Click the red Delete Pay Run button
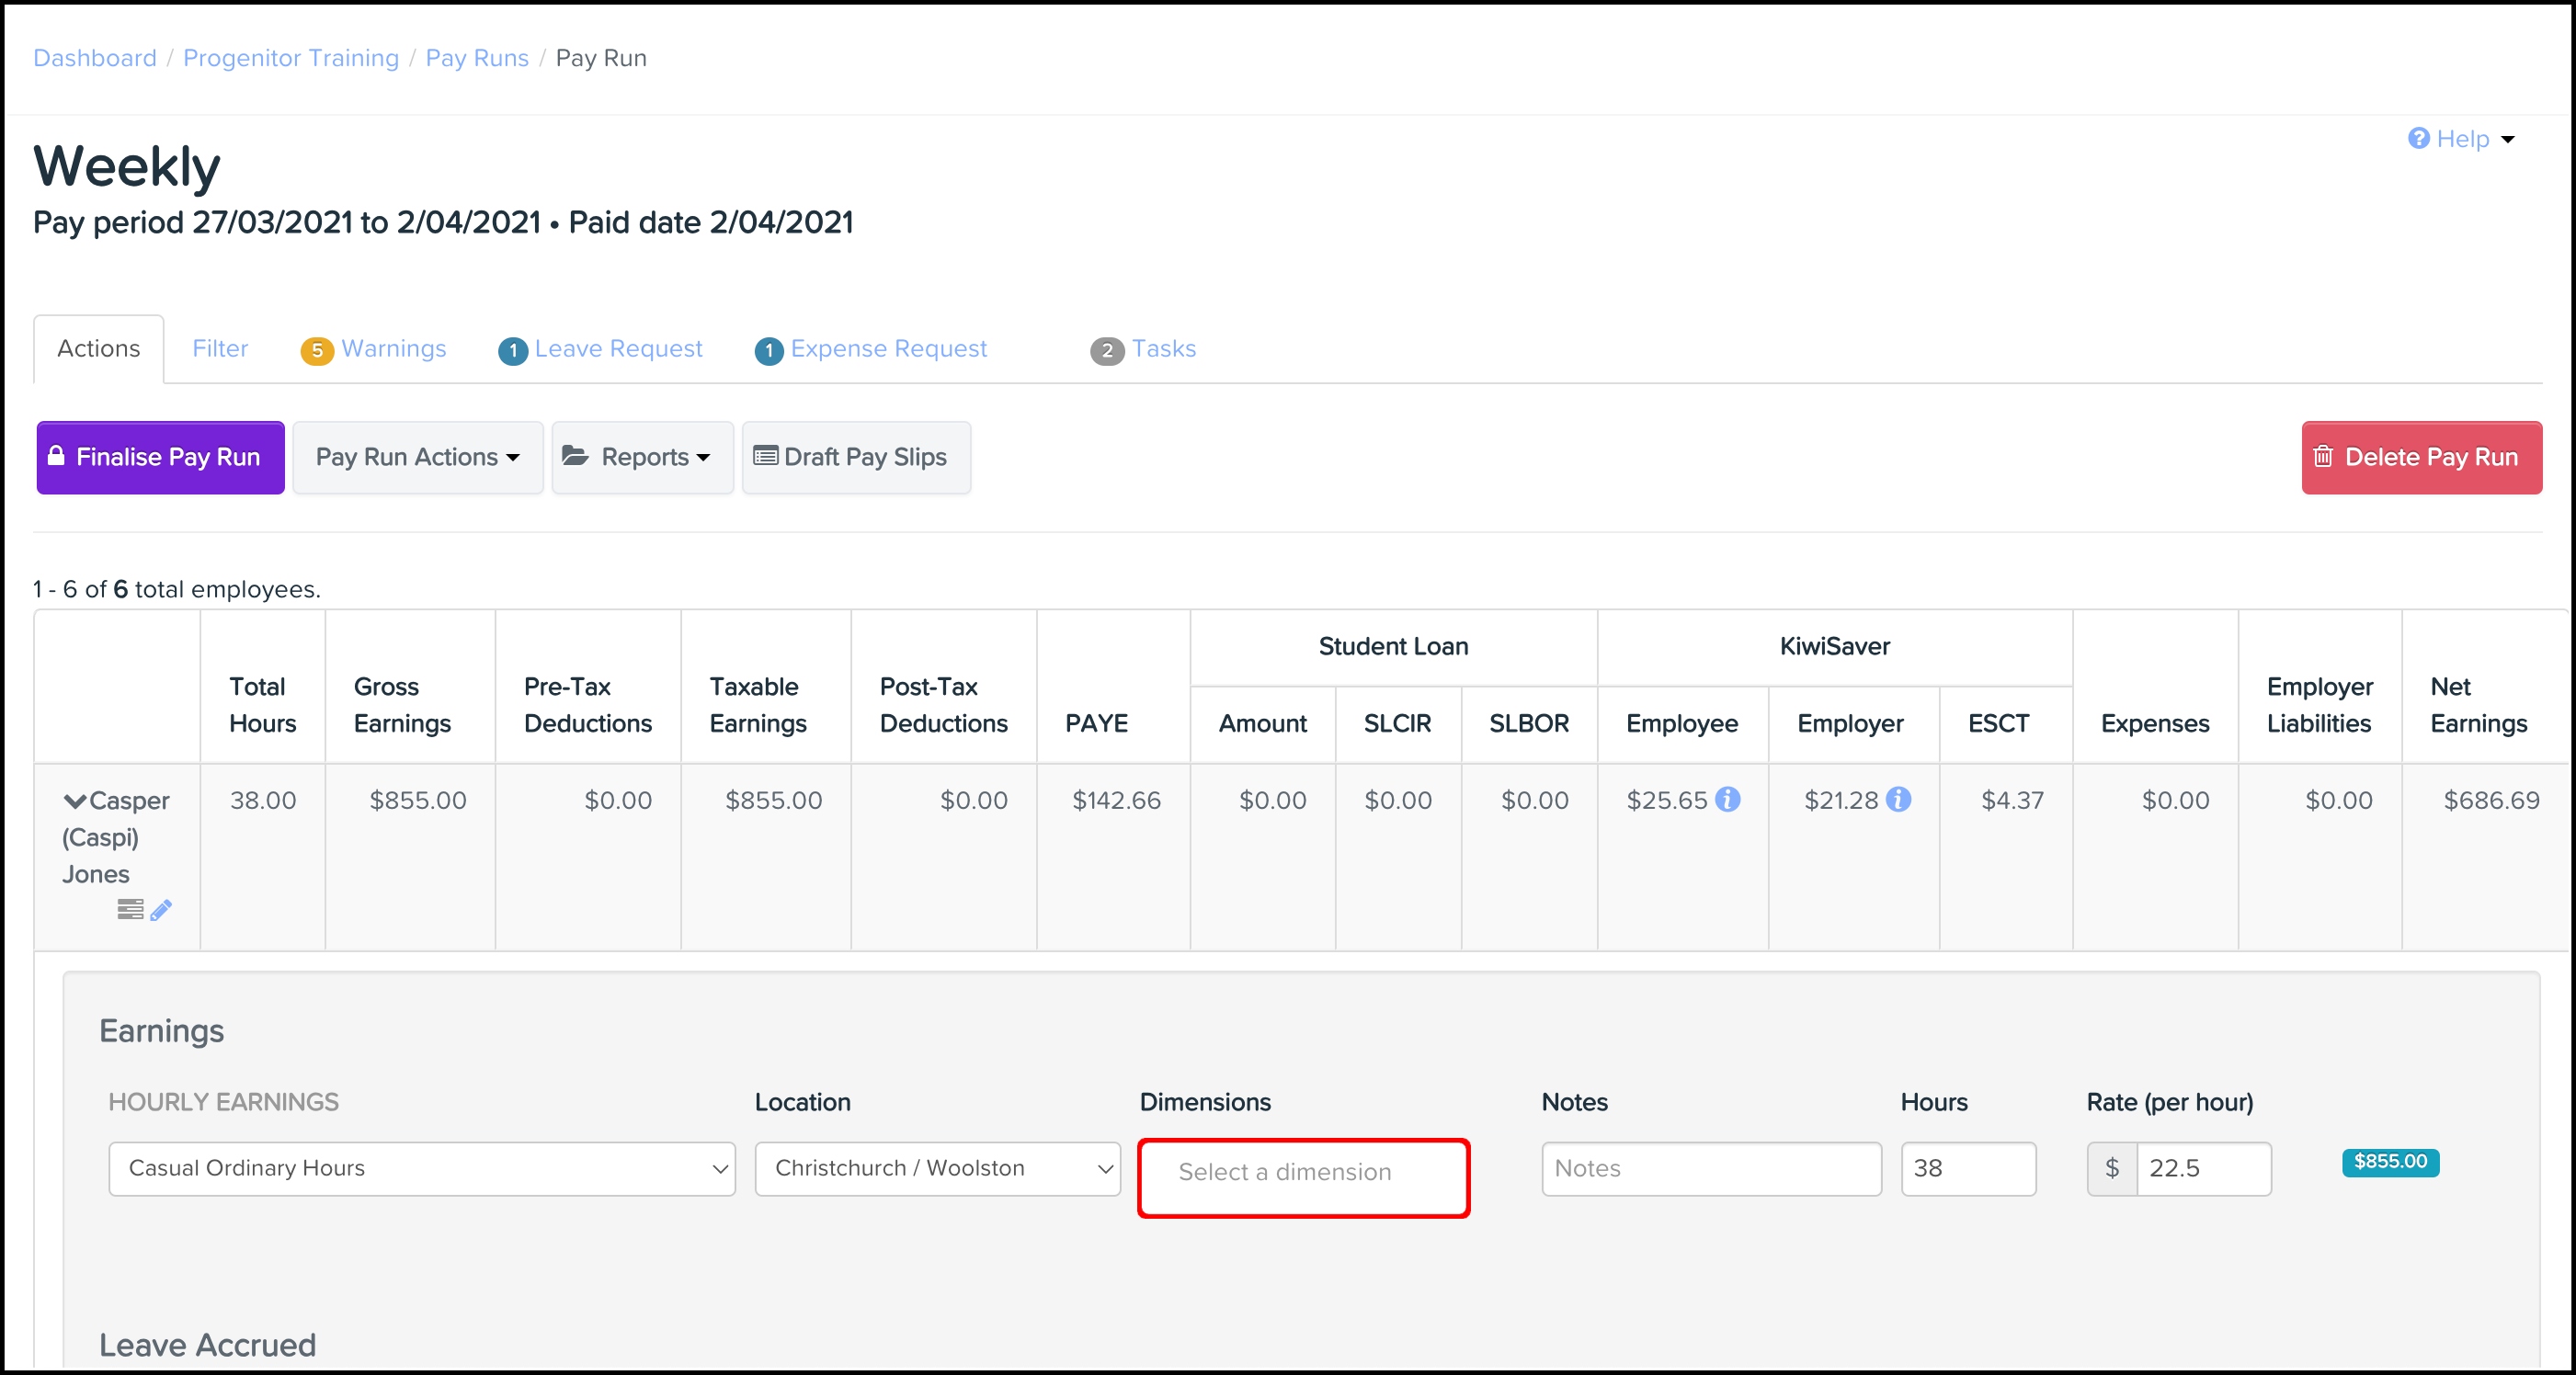 pyautogui.click(x=2421, y=457)
